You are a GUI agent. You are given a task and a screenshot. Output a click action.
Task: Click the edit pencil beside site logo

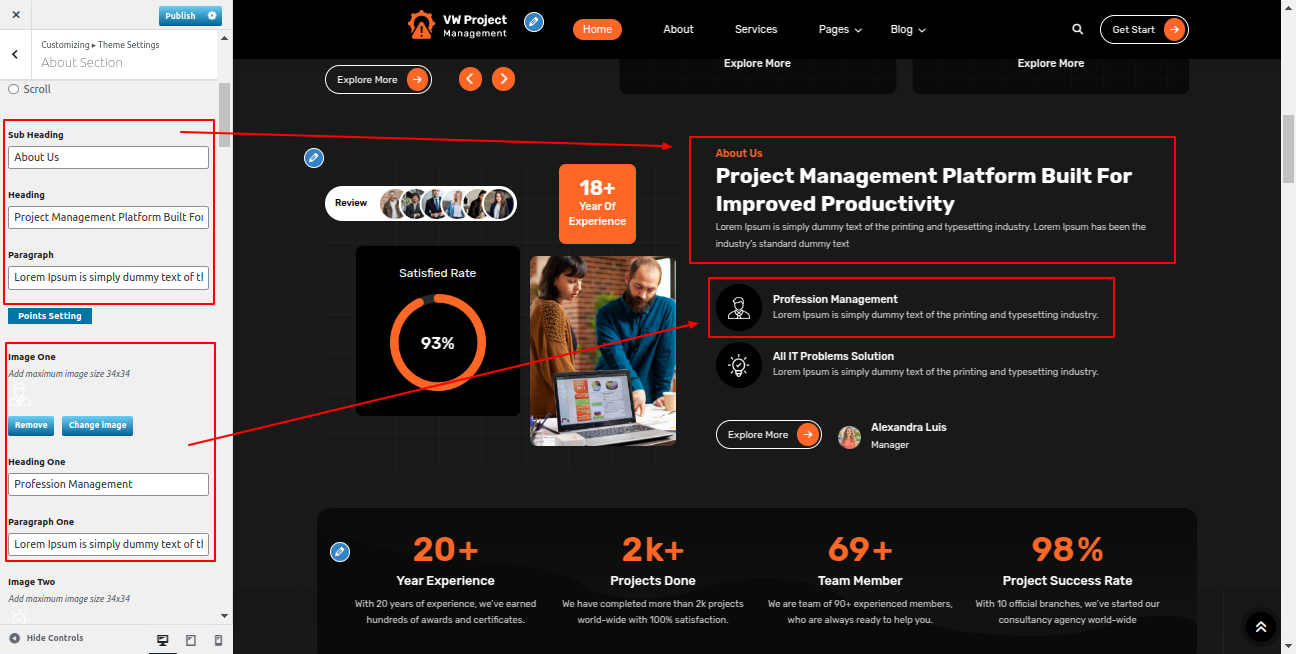click(534, 22)
